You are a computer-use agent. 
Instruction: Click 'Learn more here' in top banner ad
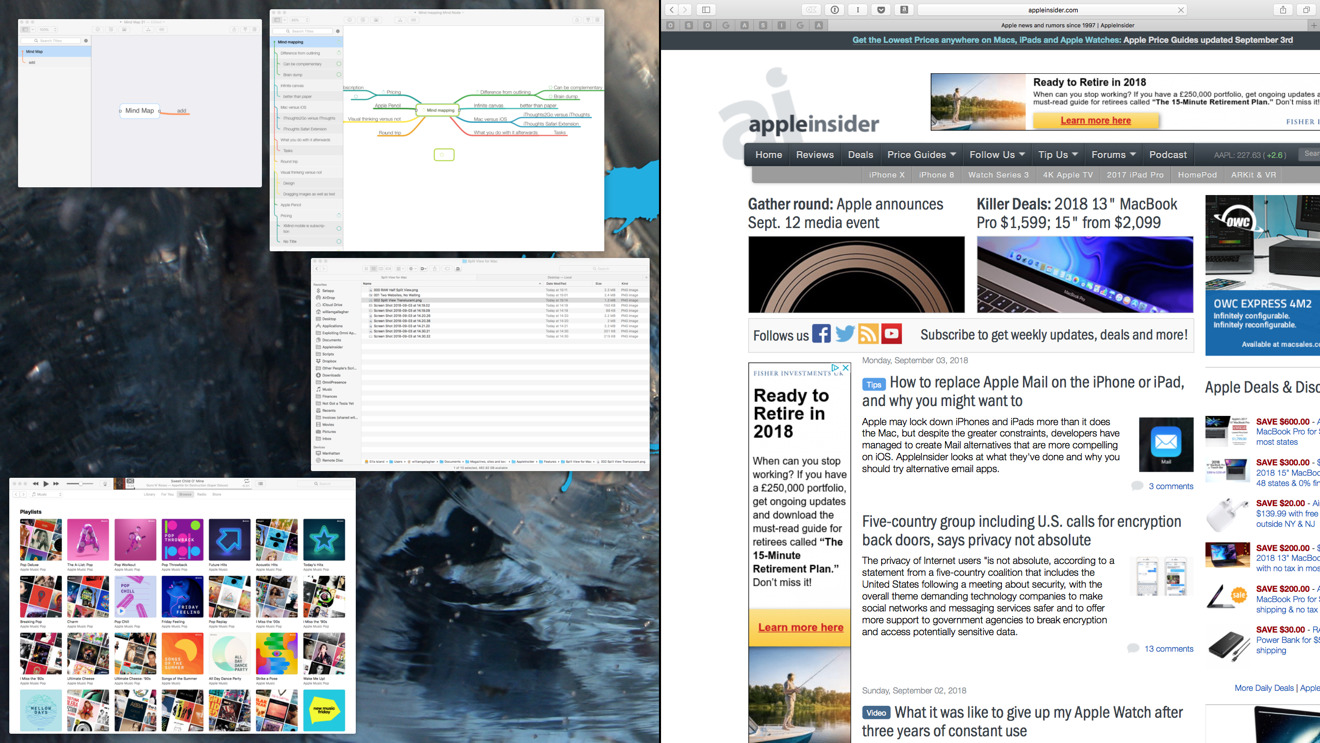(x=1095, y=121)
